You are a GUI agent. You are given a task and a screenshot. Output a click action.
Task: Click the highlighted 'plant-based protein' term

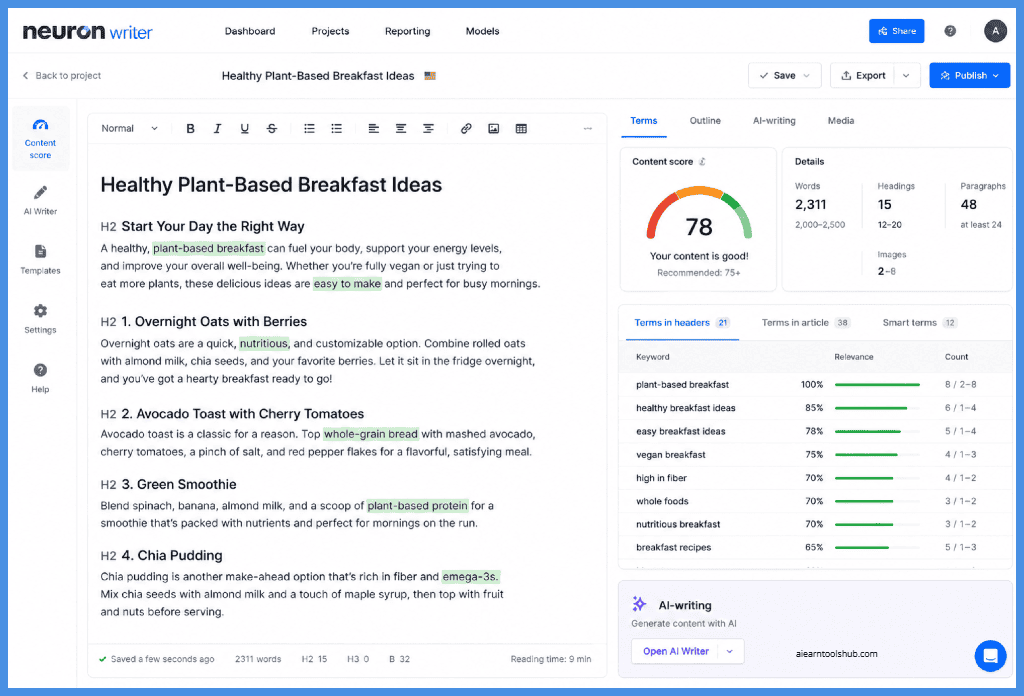(x=417, y=505)
